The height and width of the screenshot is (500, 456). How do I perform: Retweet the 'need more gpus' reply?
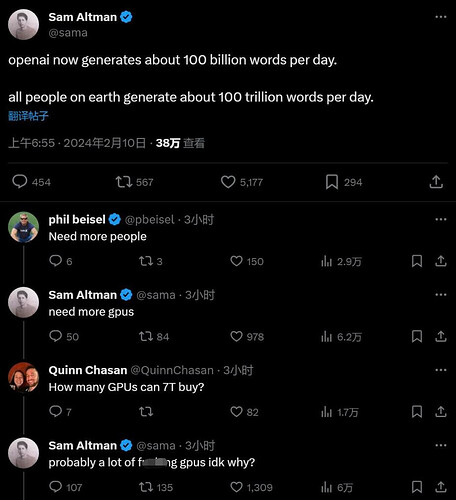[x=146, y=336]
